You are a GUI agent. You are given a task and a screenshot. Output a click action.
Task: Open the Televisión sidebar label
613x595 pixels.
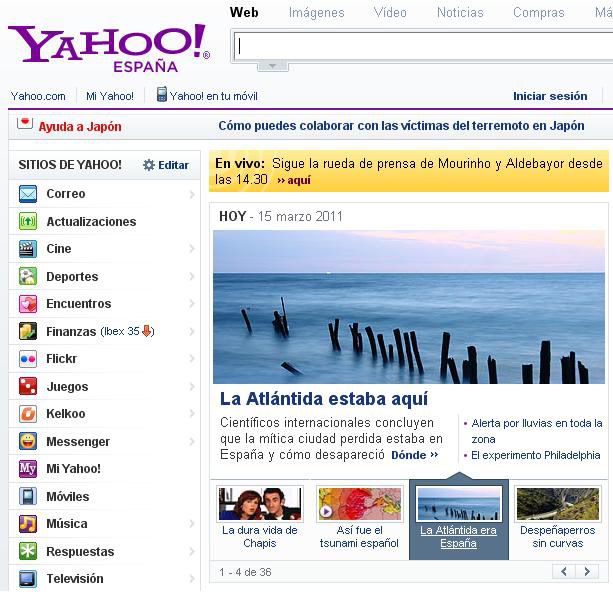click(x=75, y=579)
